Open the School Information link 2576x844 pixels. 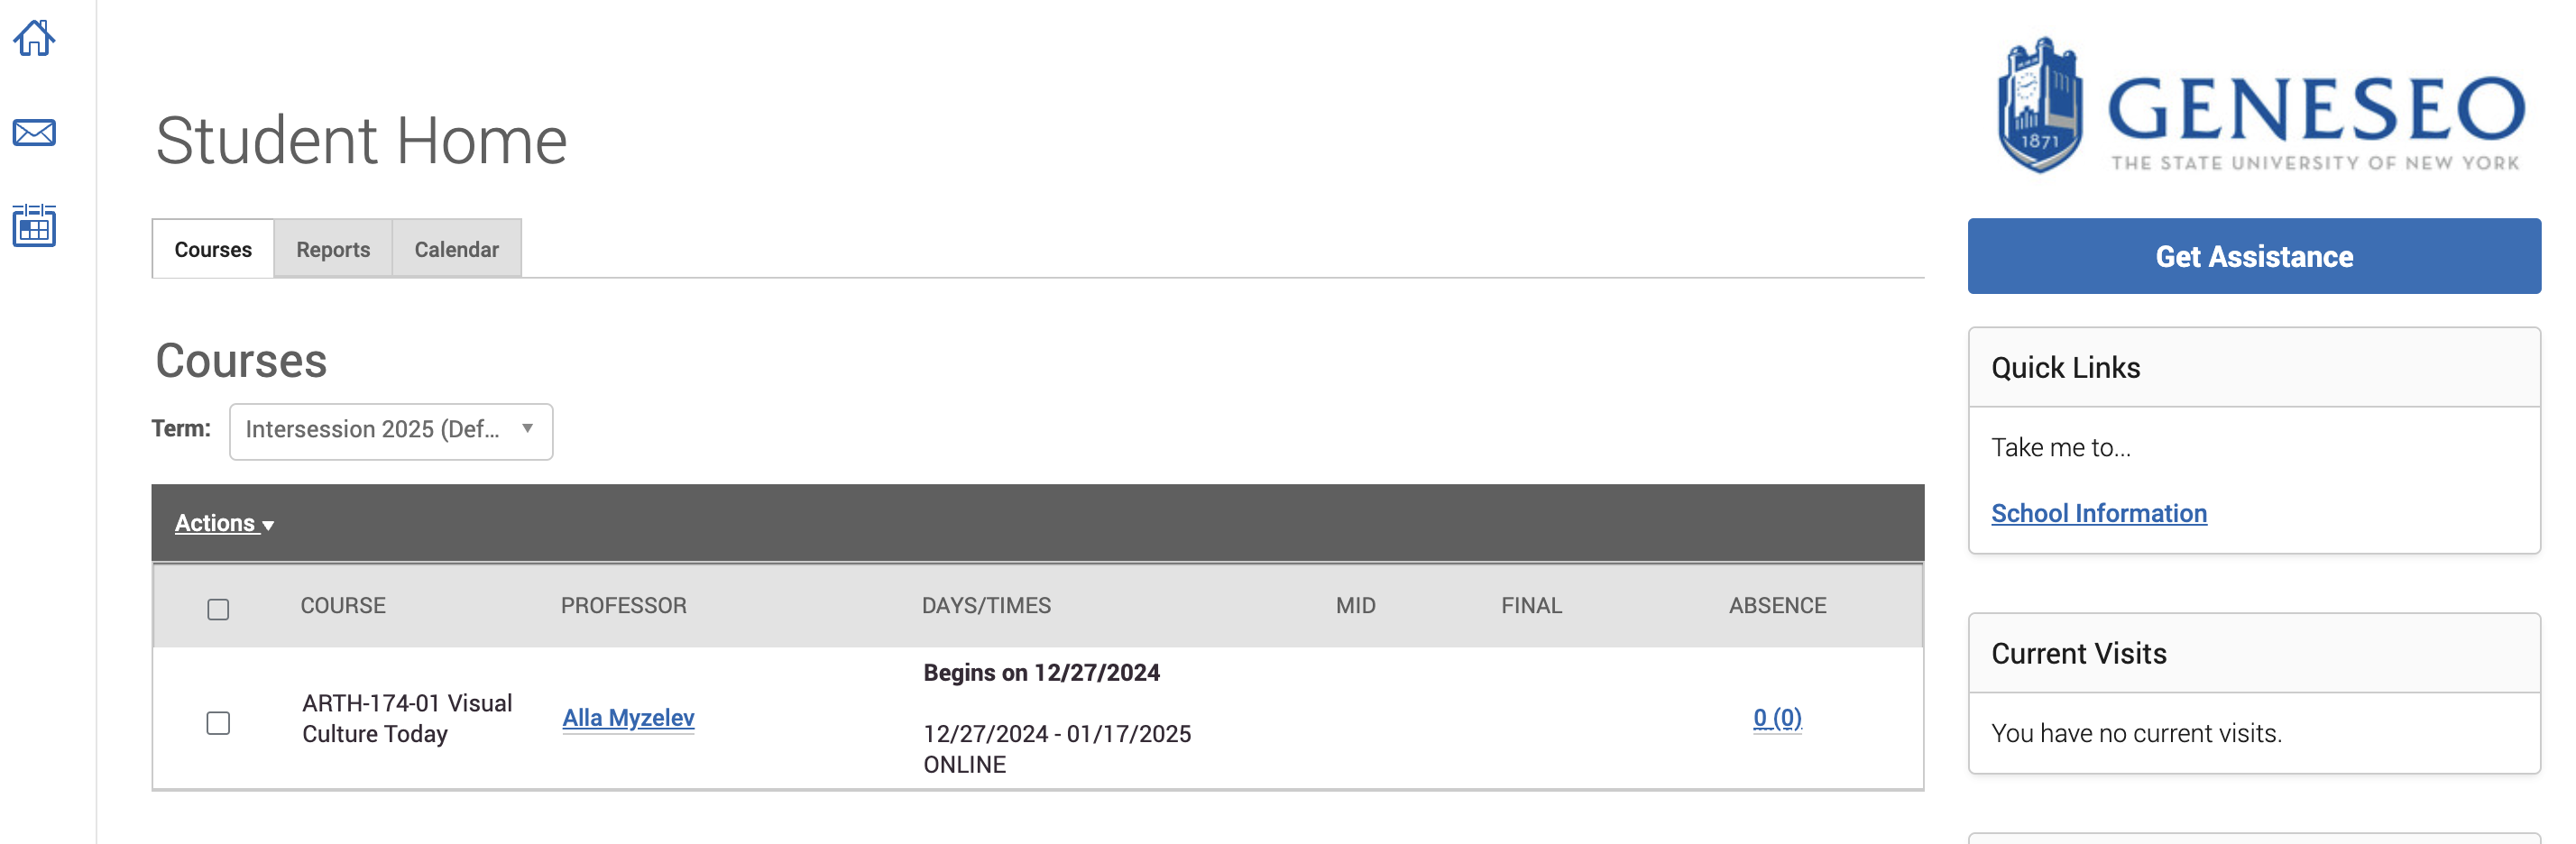2098,513
